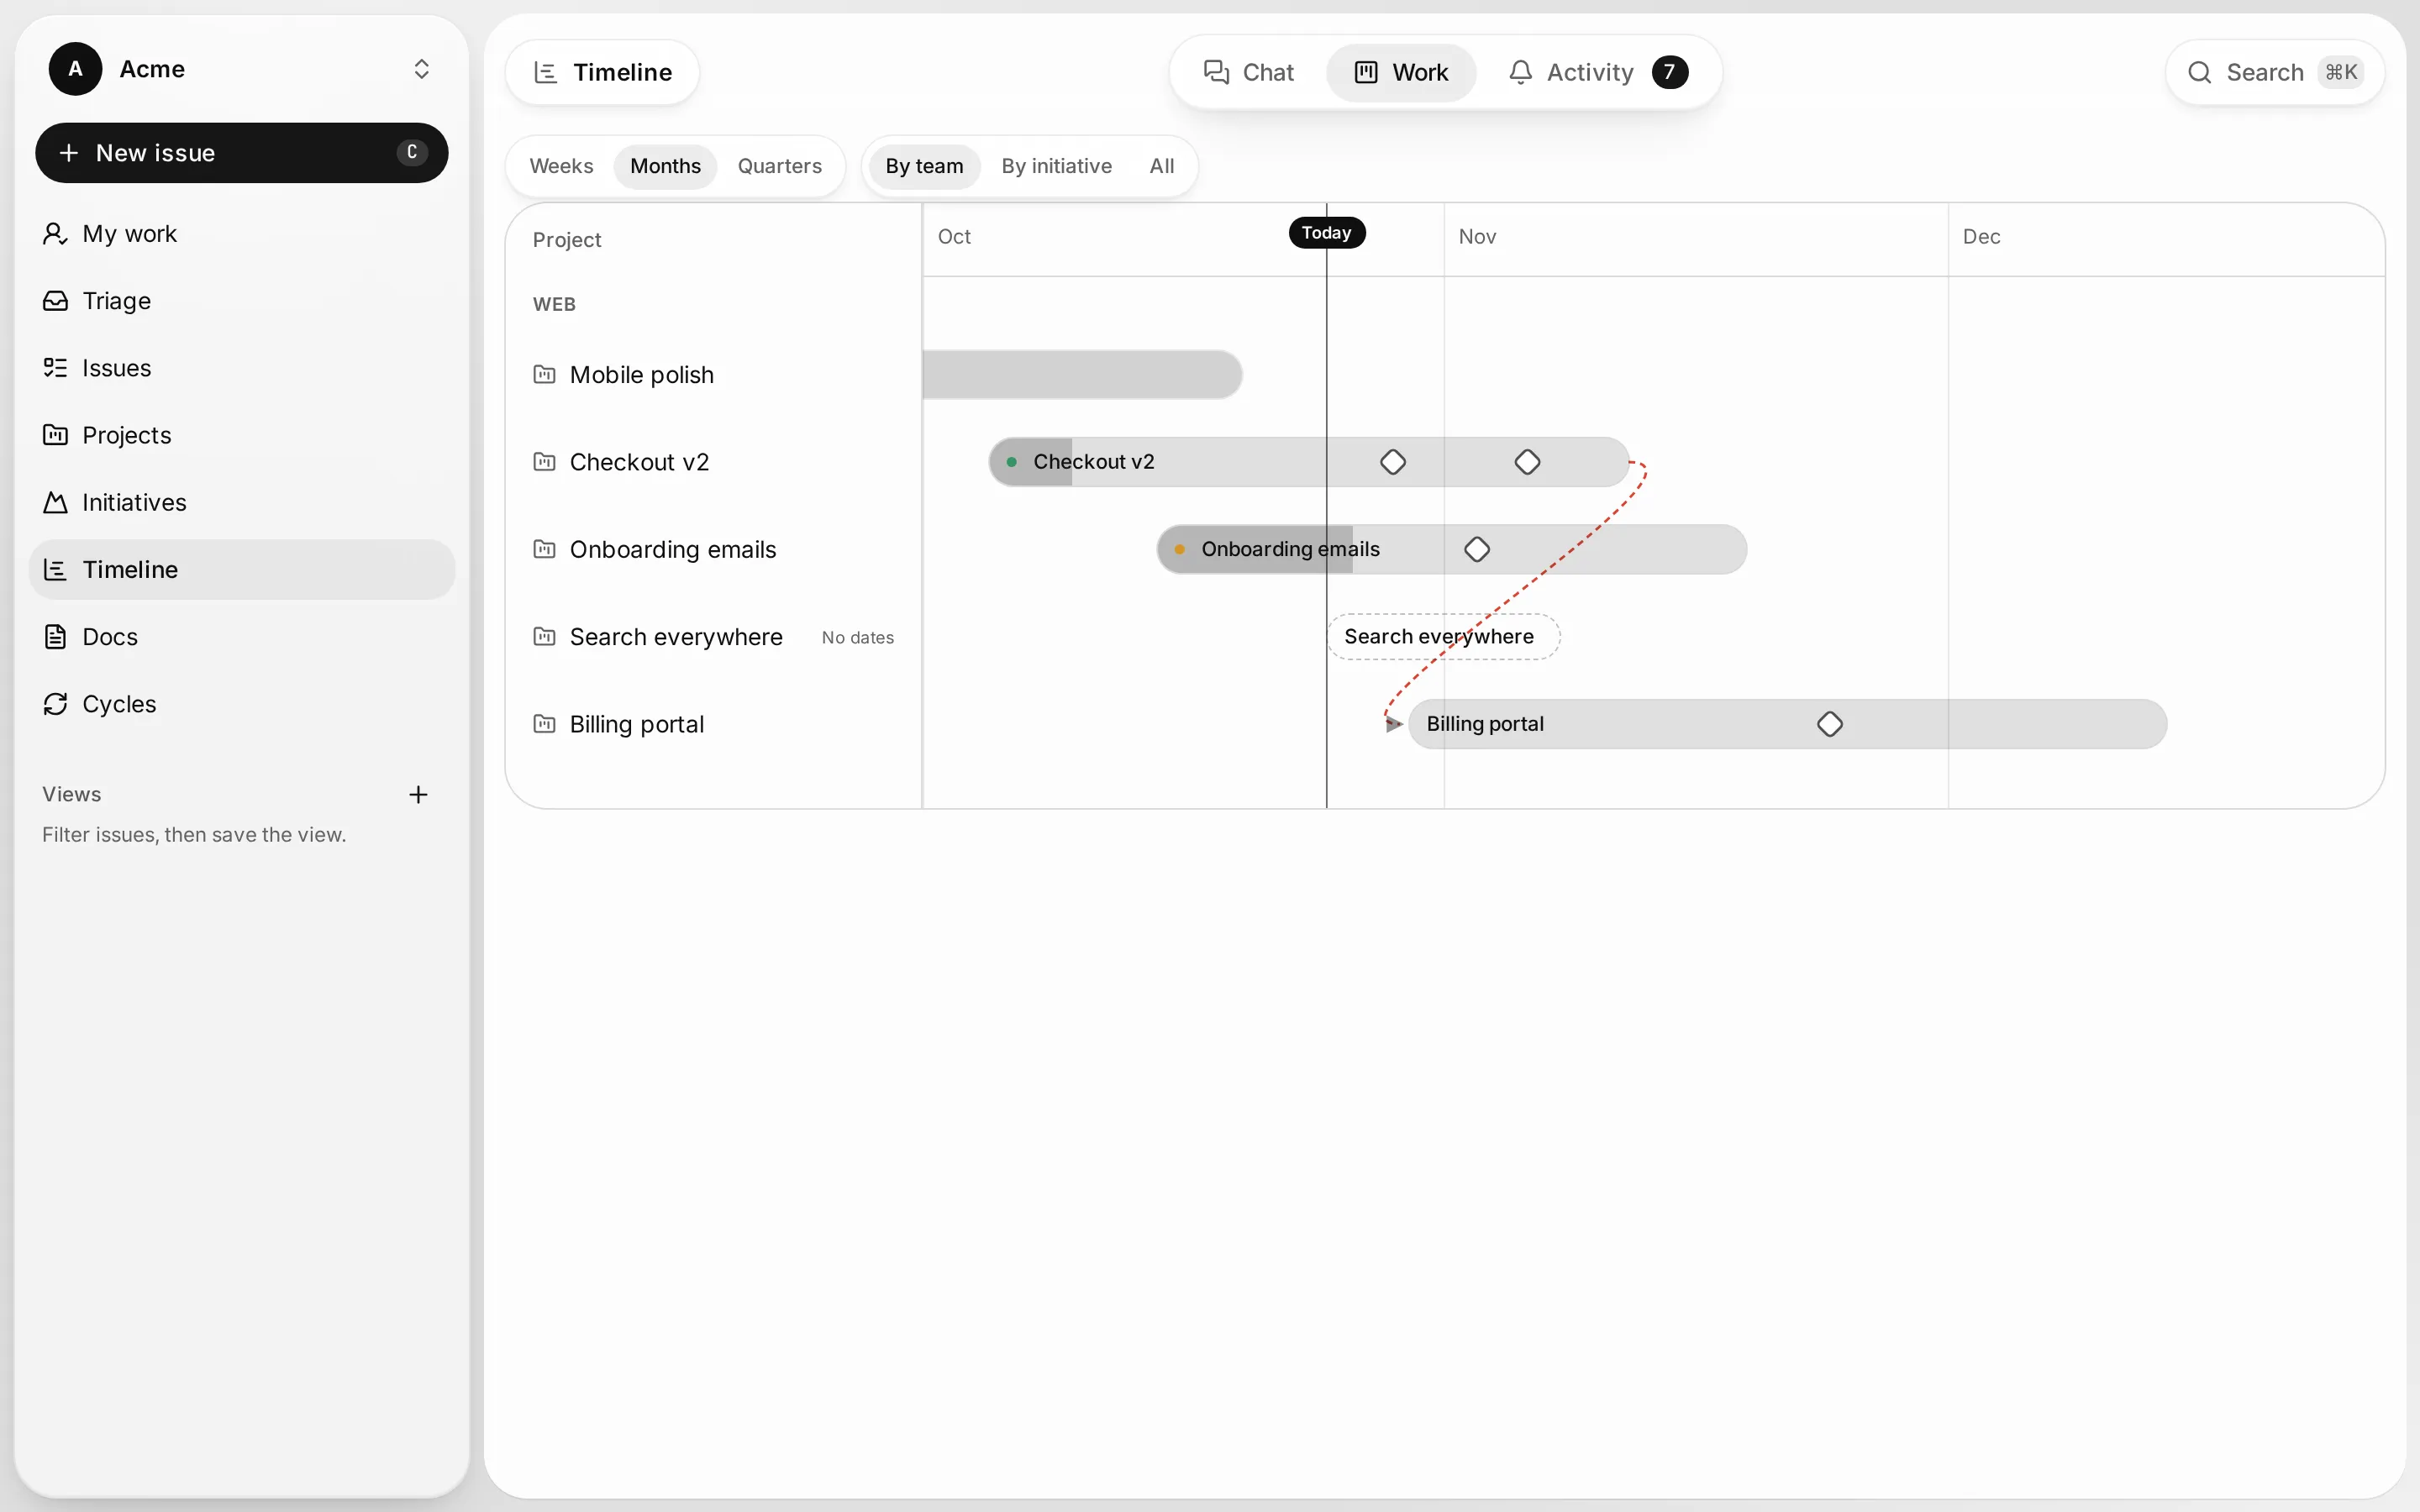Collapse the WEB team group

pos(554,304)
